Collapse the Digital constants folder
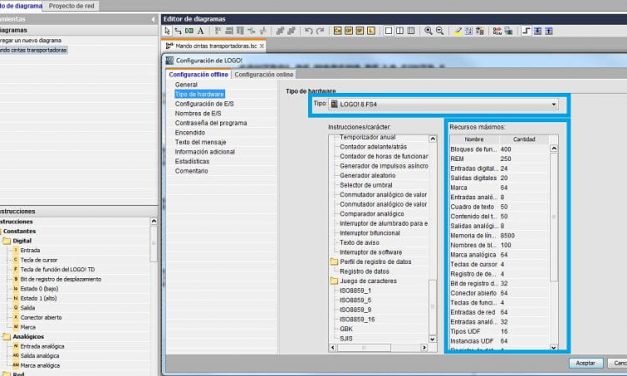The image size is (627, 376). point(6,241)
